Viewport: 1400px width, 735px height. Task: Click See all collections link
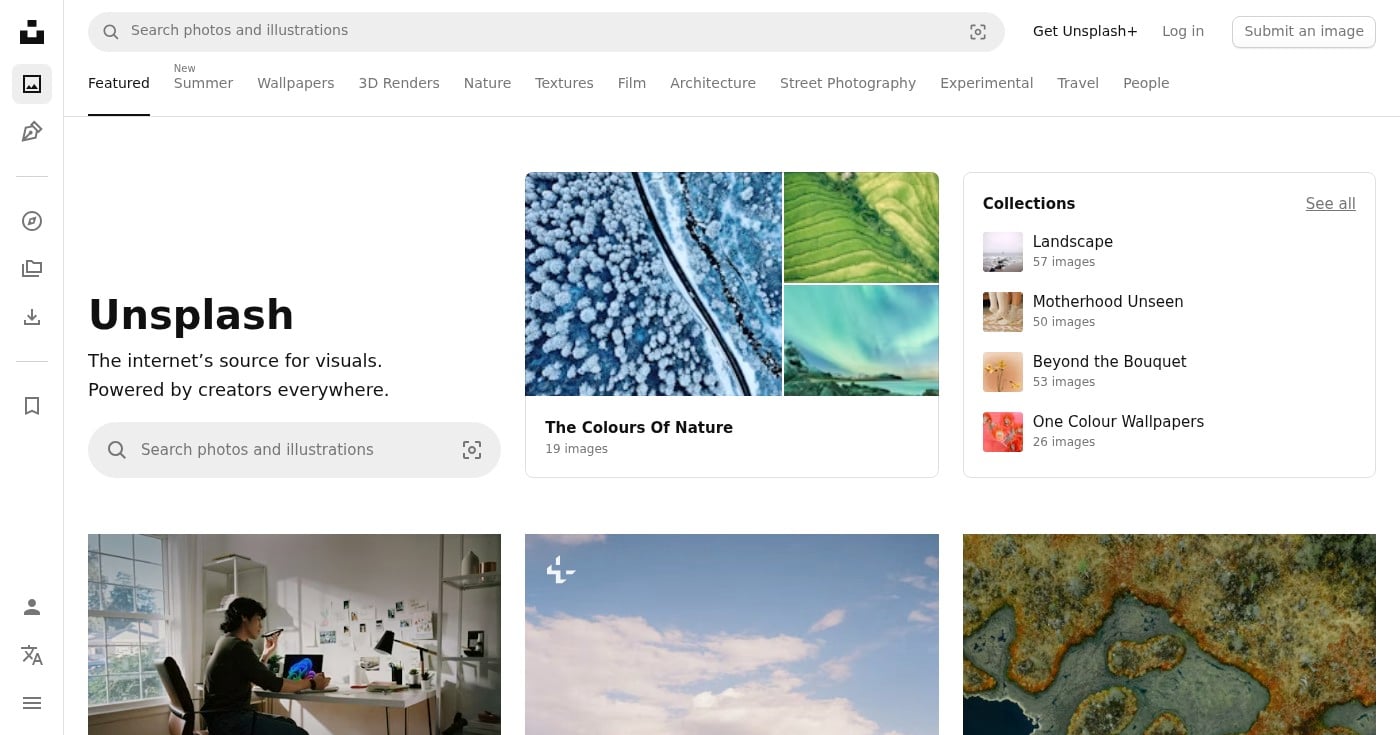tap(1330, 204)
